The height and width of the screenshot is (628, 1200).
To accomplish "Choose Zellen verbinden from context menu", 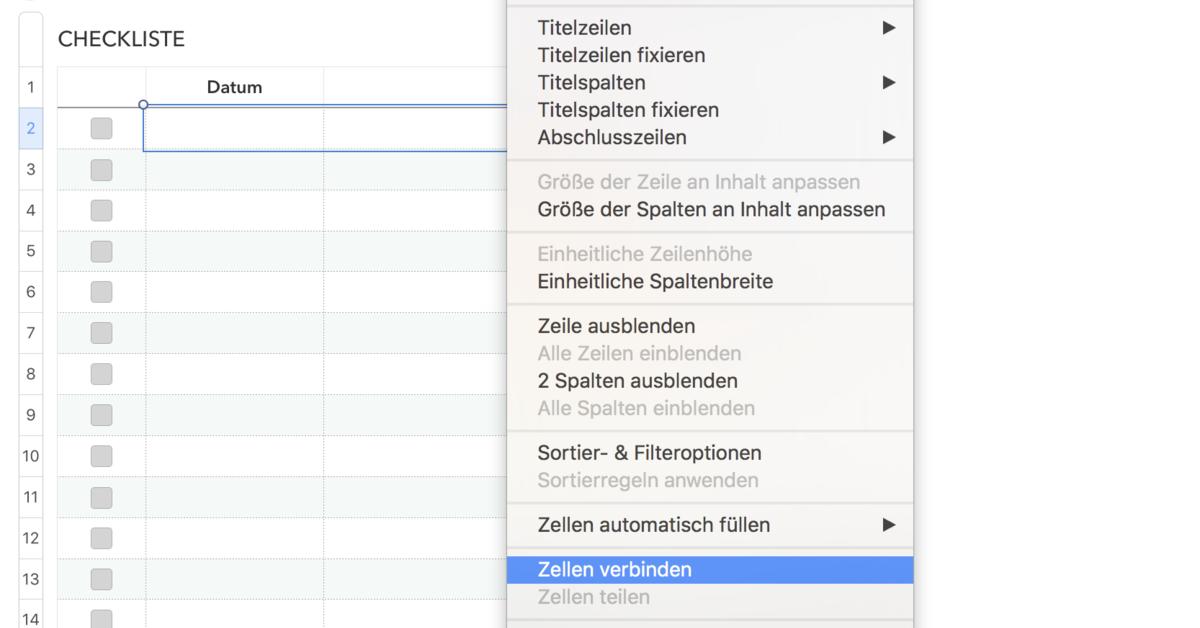I will (614, 570).
